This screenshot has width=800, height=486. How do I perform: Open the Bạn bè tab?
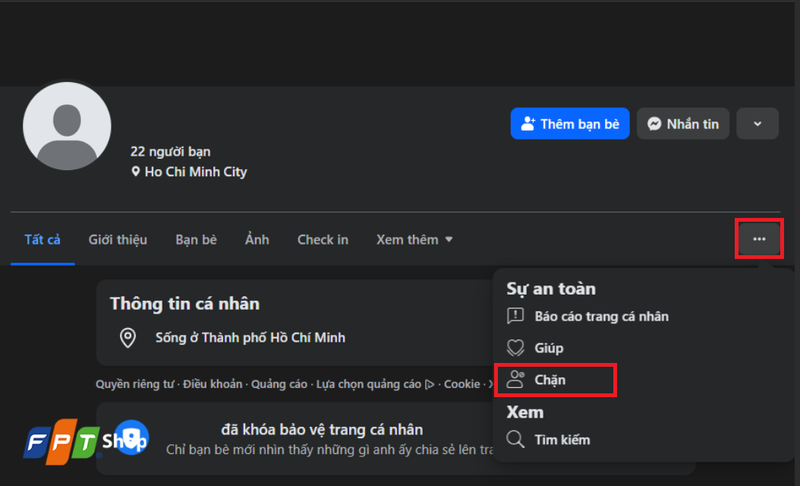pos(196,240)
